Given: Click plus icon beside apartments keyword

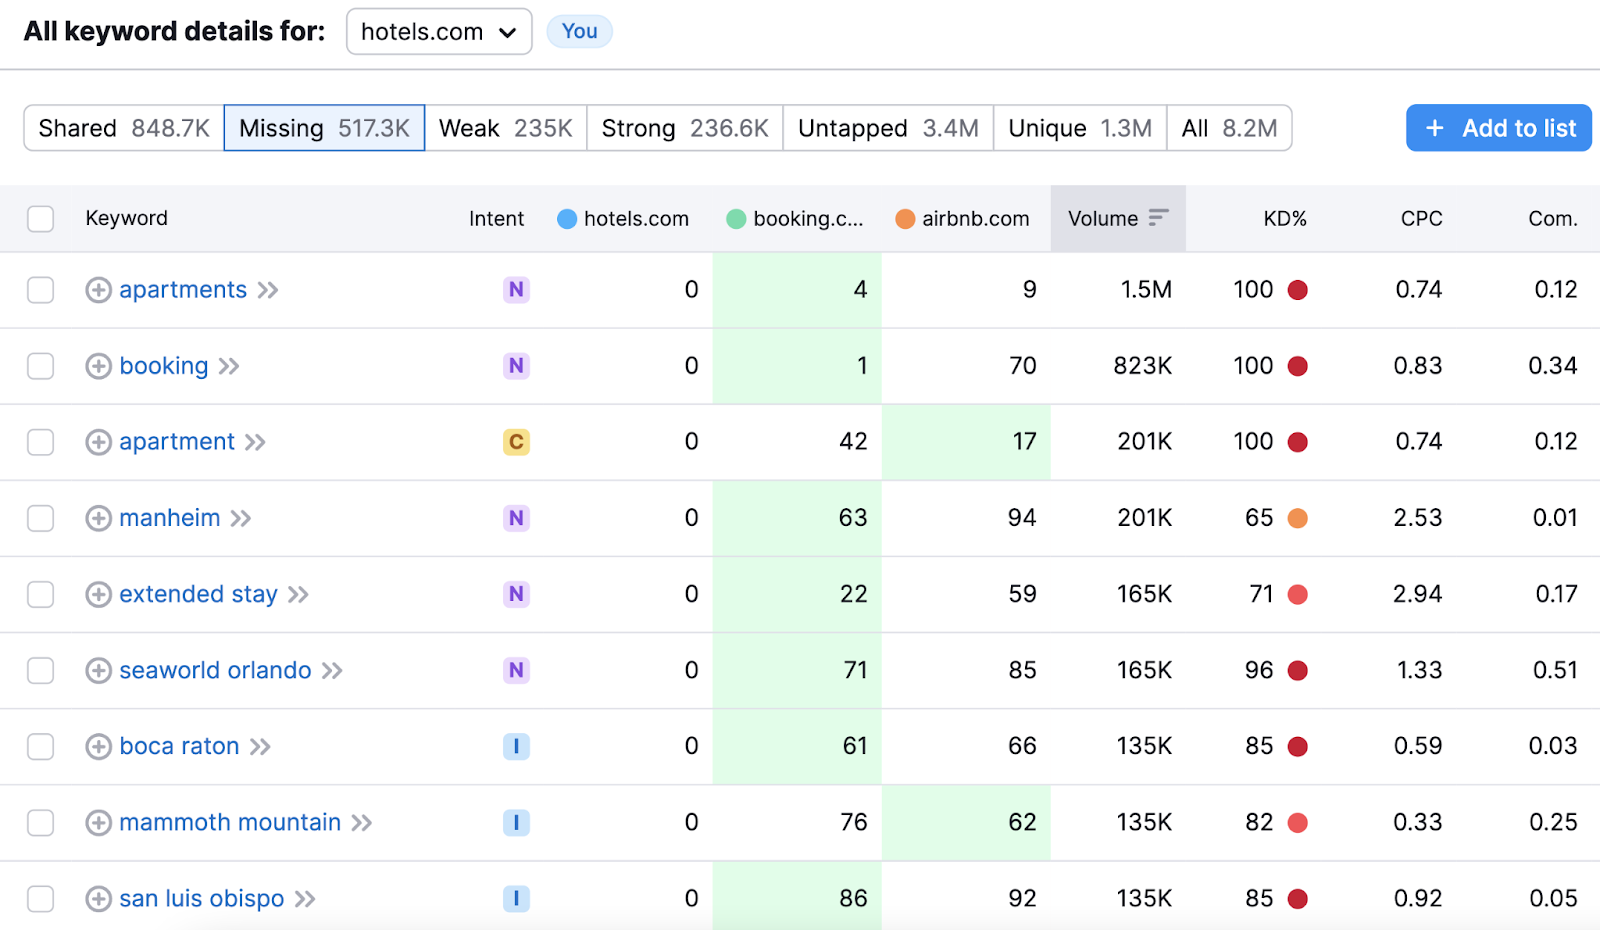Looking at the screenshot, I should pyautogui.click(x=98, y=290).
